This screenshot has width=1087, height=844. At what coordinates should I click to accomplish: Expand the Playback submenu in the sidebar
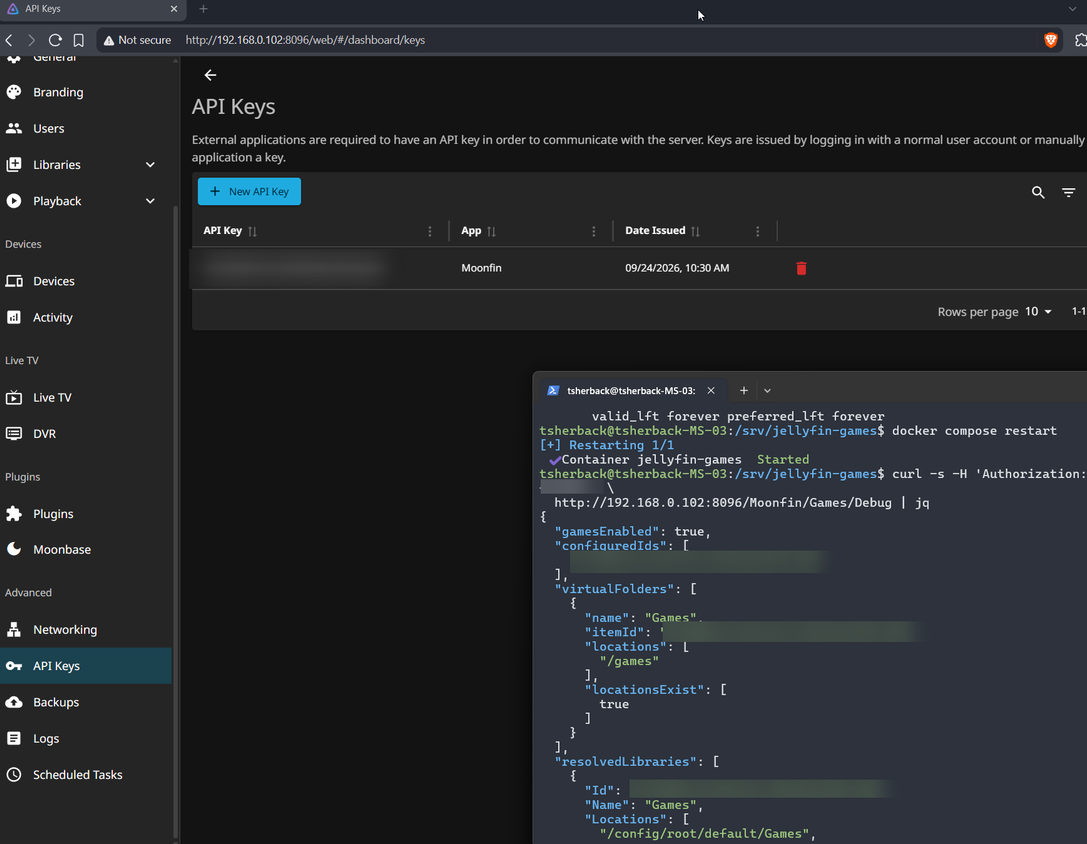coord(150,201)
